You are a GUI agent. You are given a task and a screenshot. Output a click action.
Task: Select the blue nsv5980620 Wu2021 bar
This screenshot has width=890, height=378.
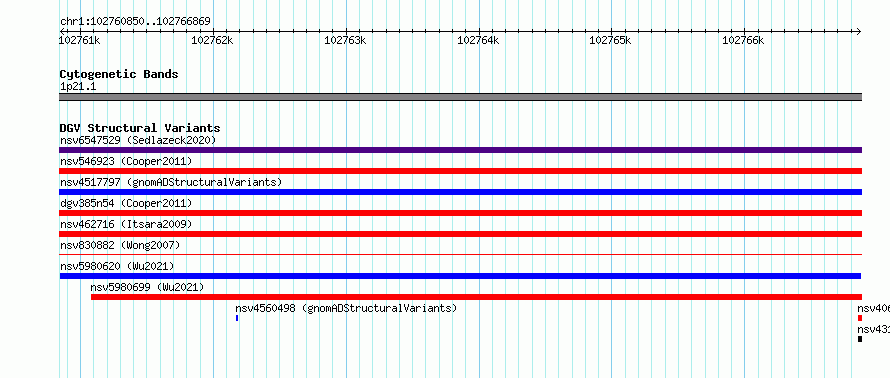point(460,276)
